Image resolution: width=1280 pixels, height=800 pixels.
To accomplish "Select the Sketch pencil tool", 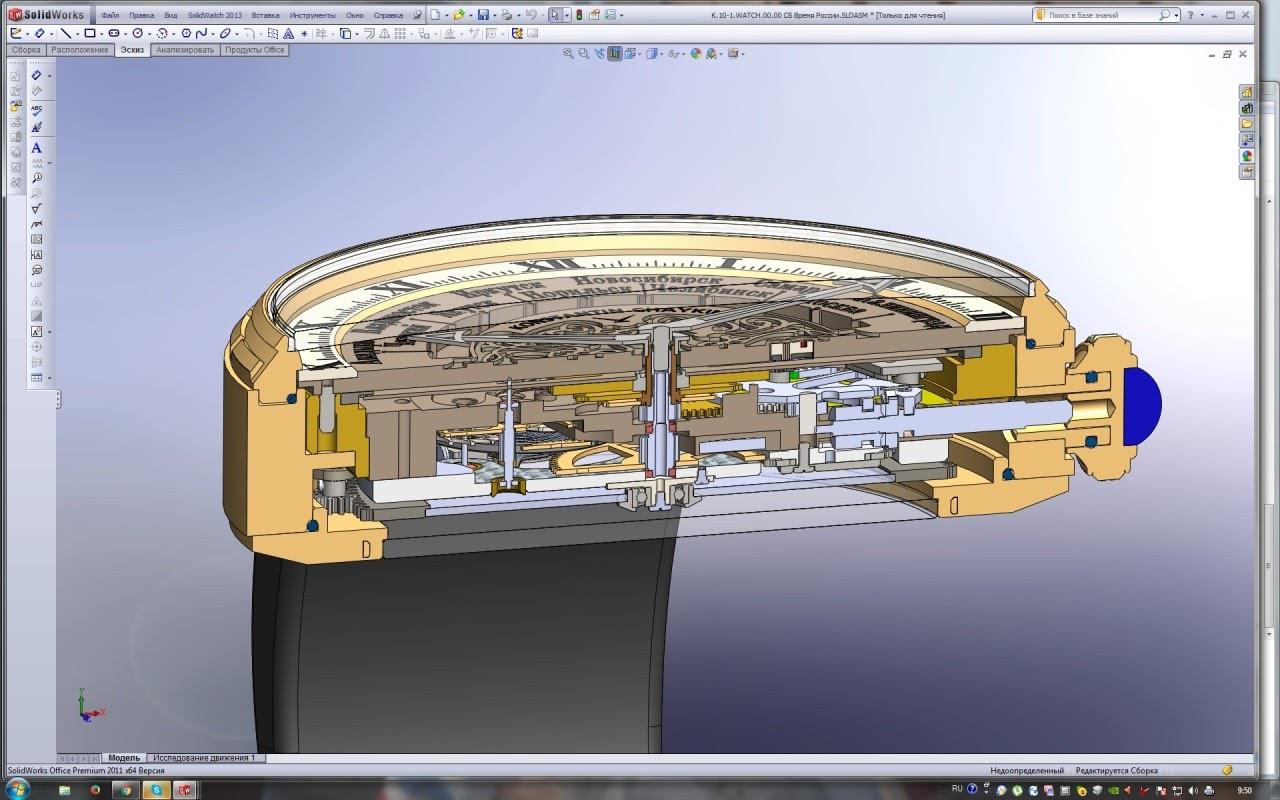I will (x=16, y=33).
